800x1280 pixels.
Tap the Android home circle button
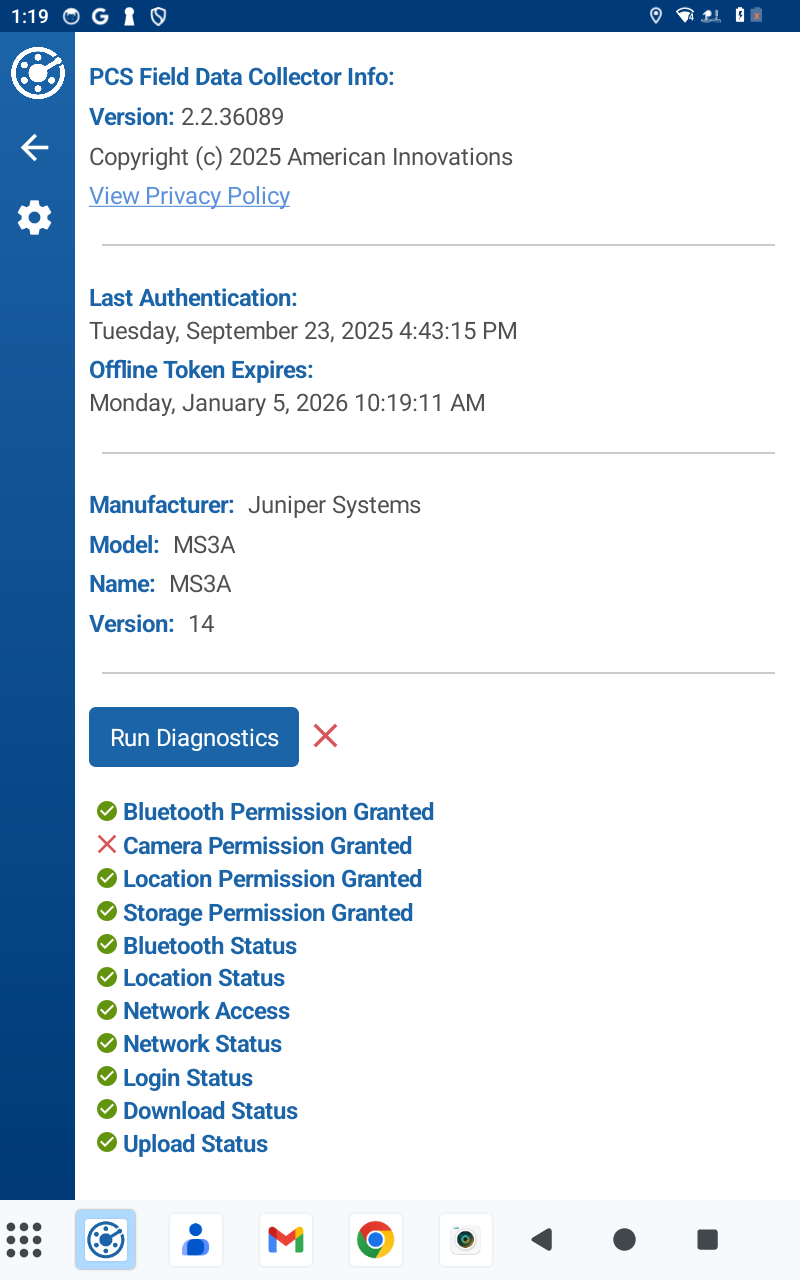click(x=624, y=1240)
